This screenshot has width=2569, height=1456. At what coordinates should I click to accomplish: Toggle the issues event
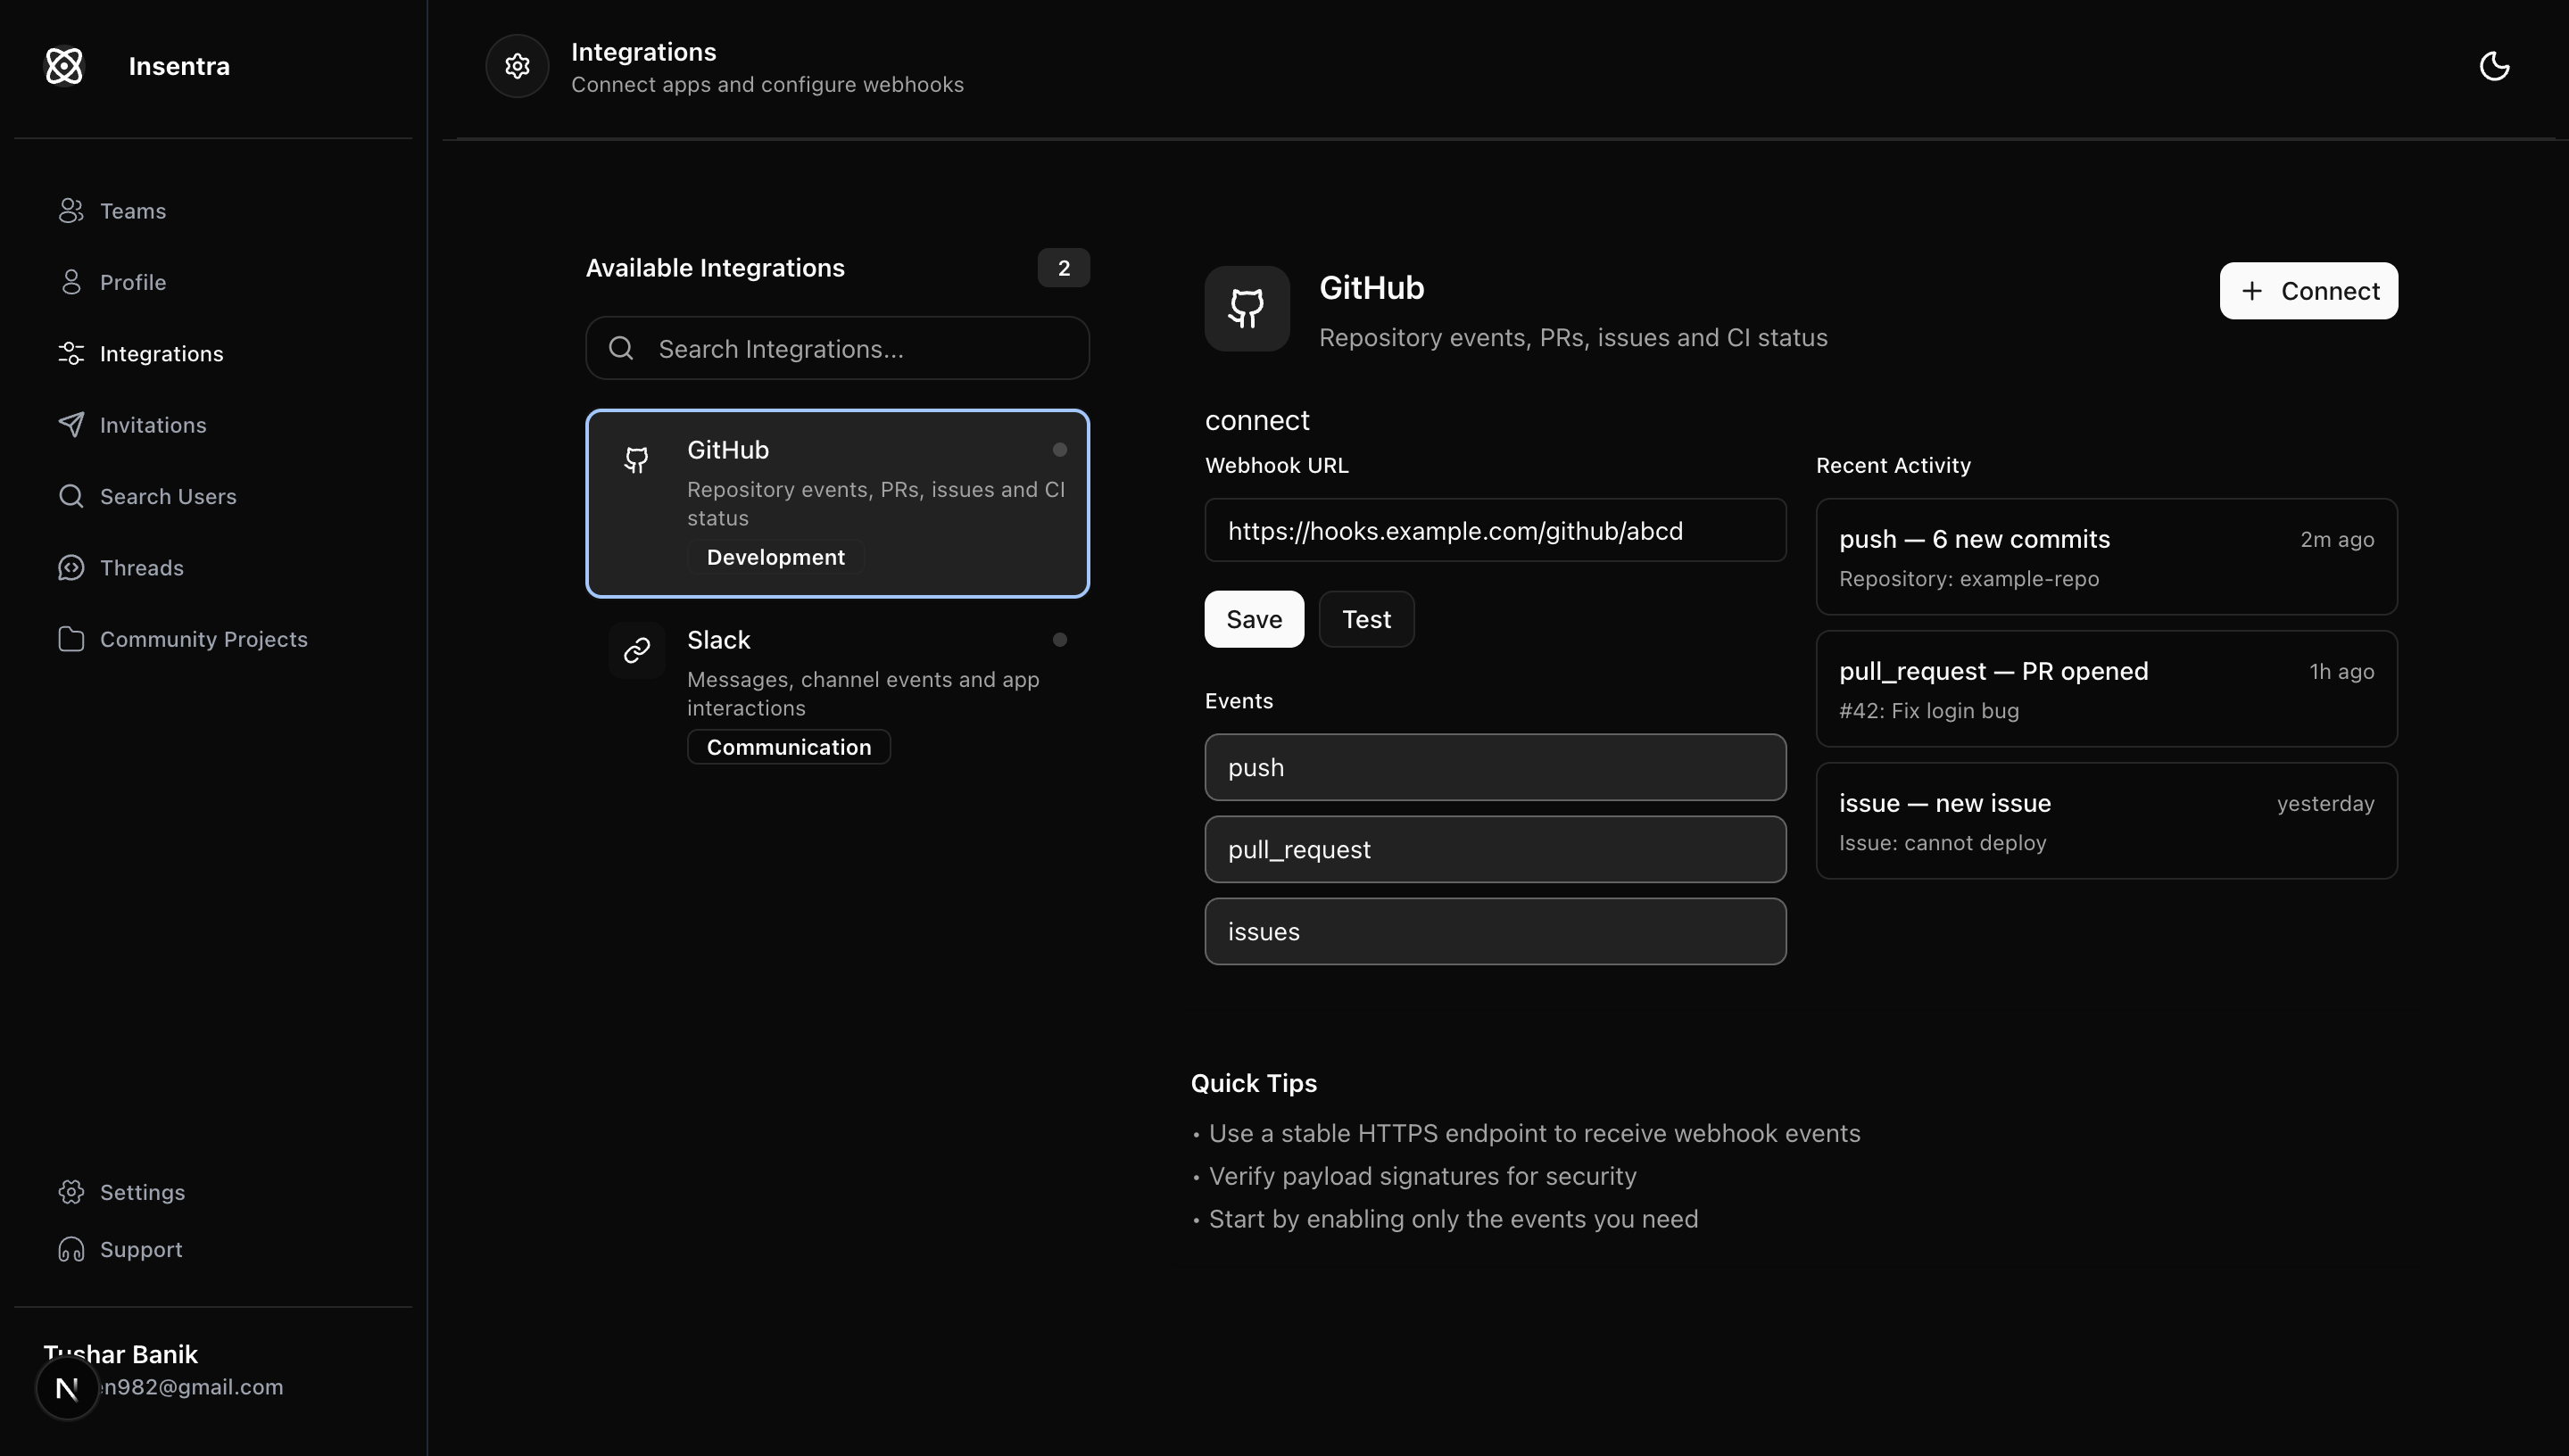click(1495, 931)
